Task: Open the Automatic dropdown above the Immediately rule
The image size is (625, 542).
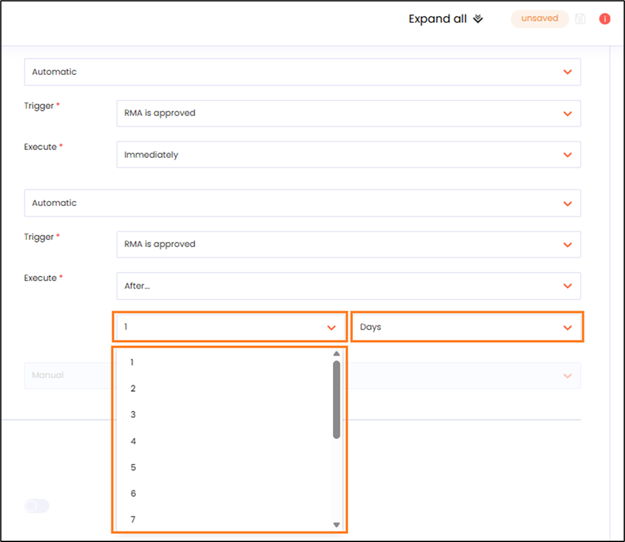Action: (302, 72)
